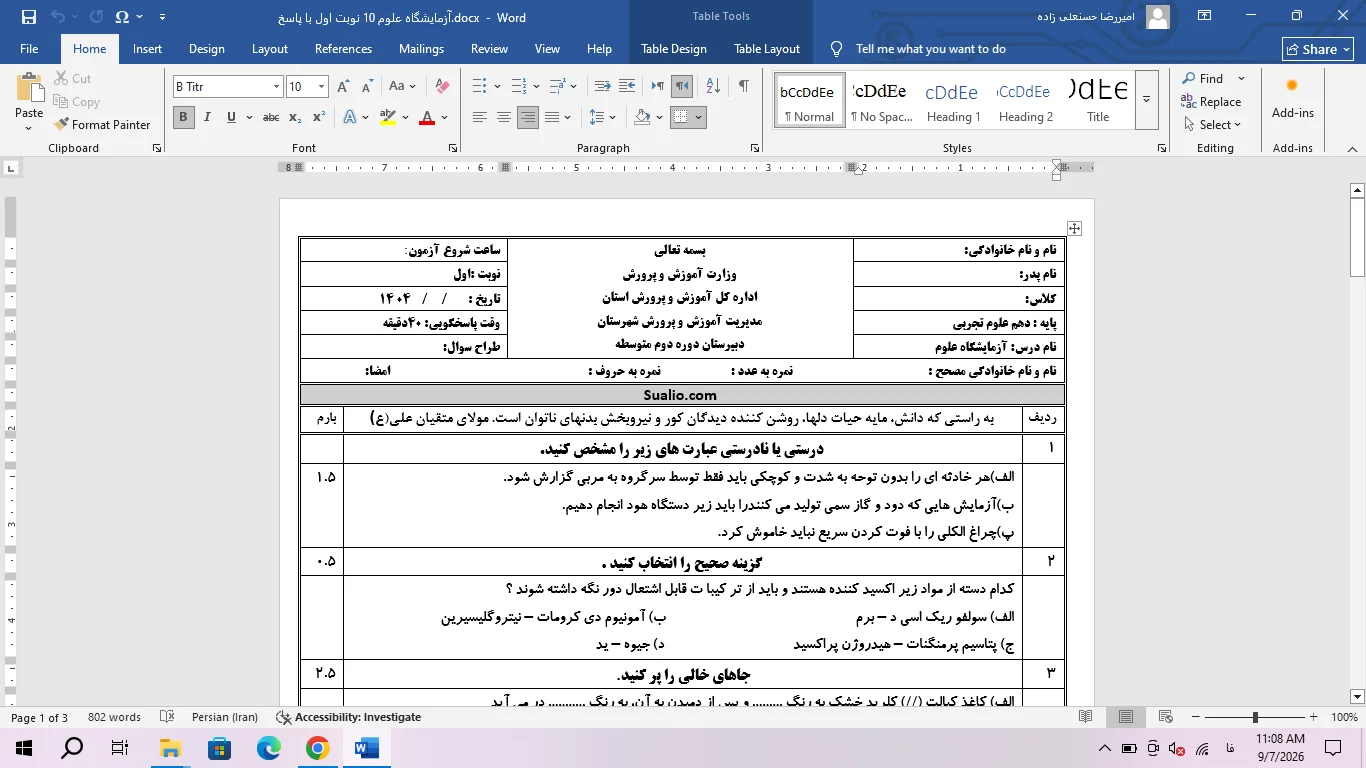
Task: Open the ribbon display options icon
Action: pyautogui.click(x=1205, y=16)
